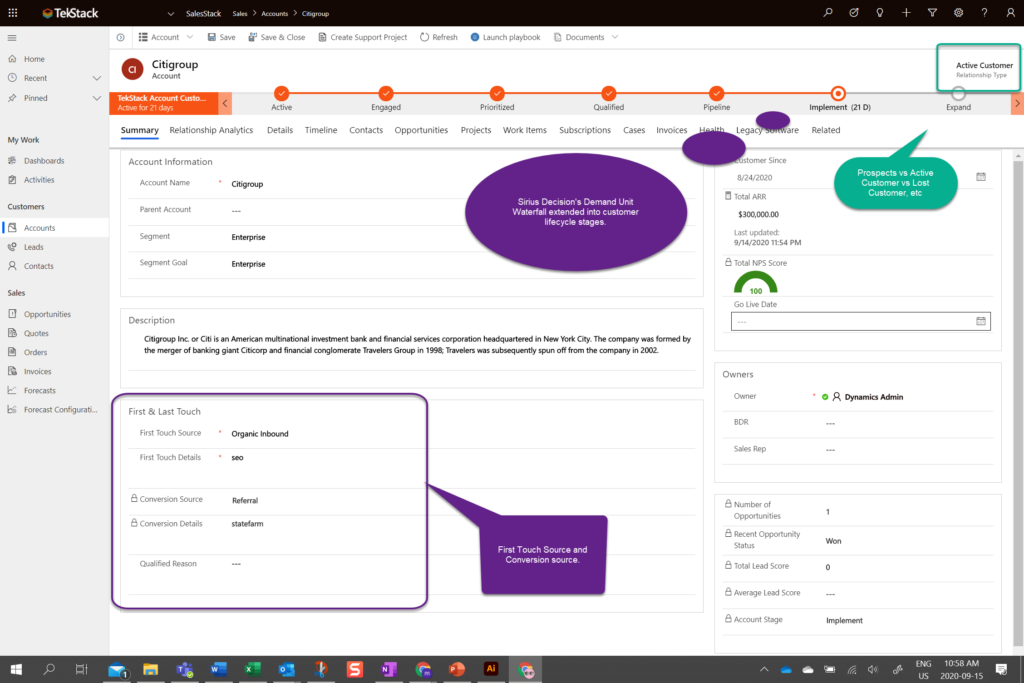Click the Windows Start button
Screen dimensions: 1024x683
pyautogui.click(x=16, y=669)
